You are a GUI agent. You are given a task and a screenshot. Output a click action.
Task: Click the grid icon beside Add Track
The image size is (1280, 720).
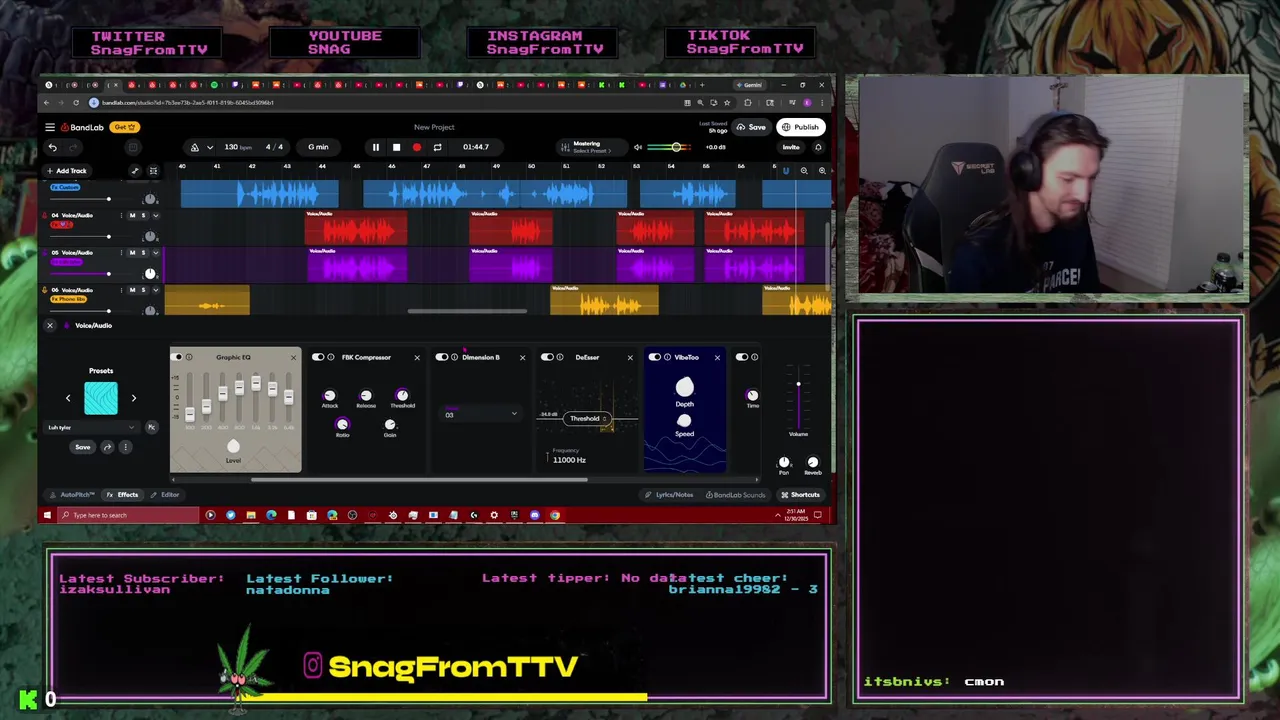click(153, 171)
